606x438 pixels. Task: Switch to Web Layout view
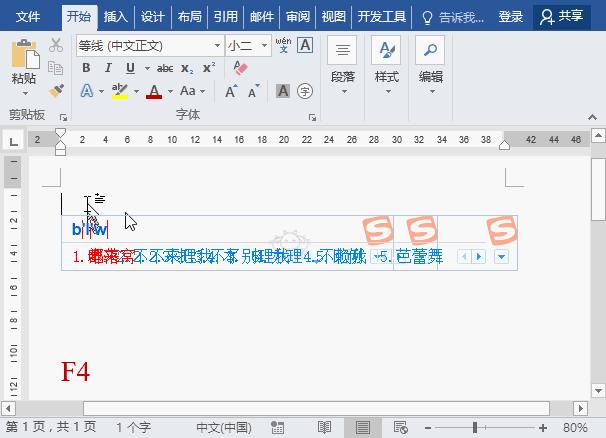(400, 428)
